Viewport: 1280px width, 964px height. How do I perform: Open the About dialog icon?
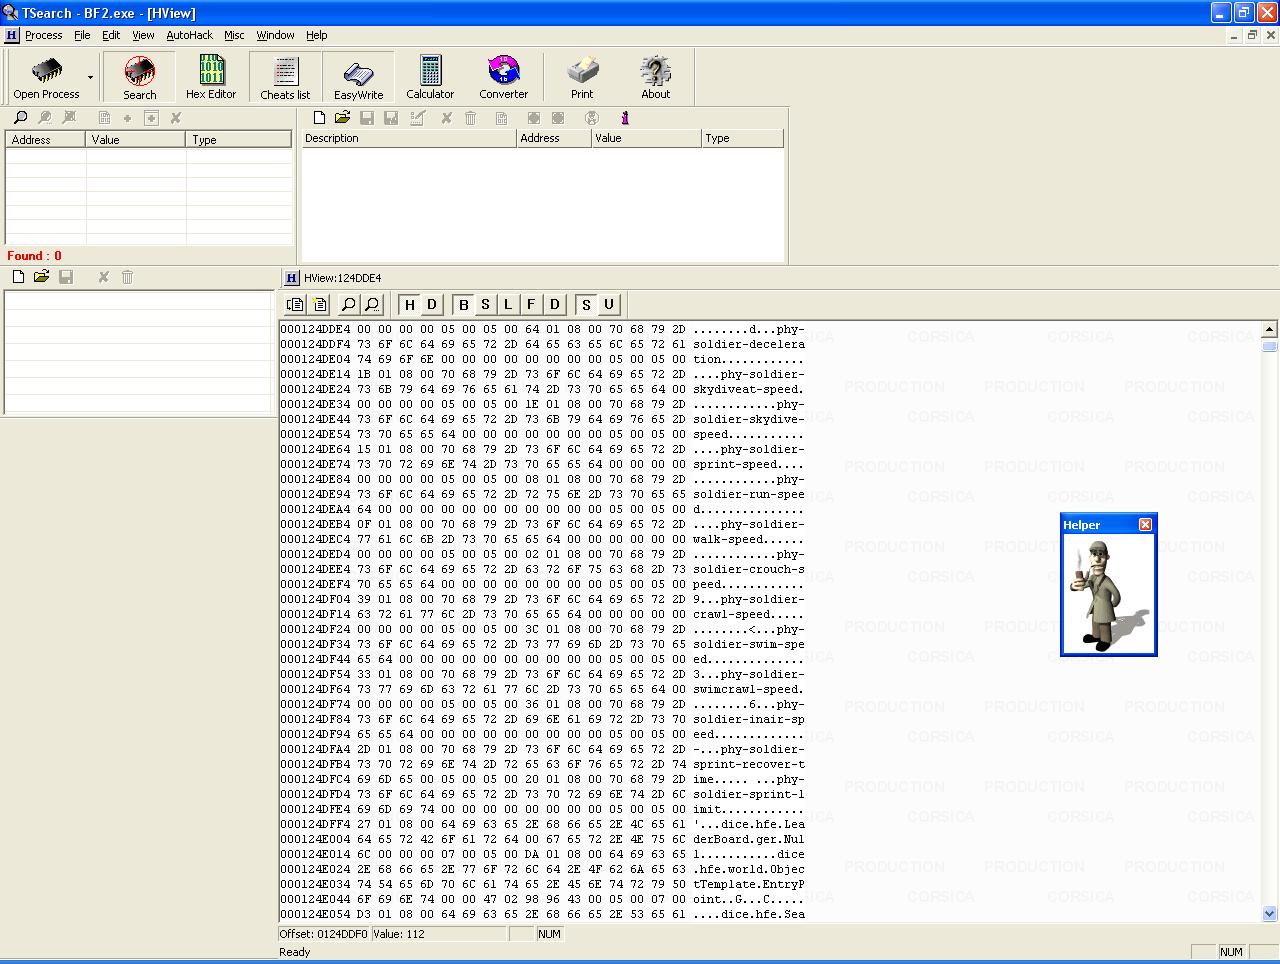655,77
